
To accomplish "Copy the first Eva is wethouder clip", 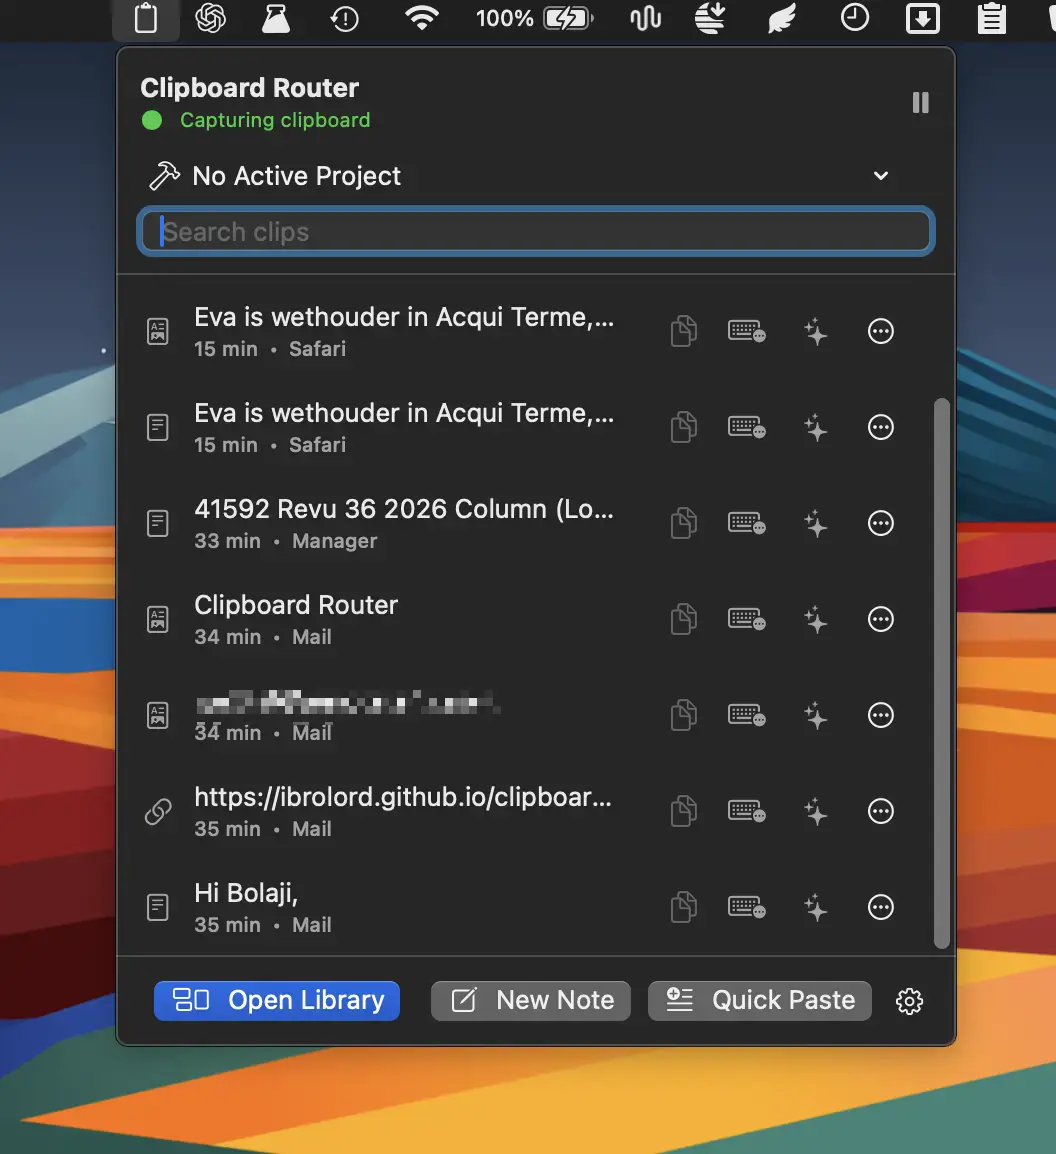I will coord(684,331).
